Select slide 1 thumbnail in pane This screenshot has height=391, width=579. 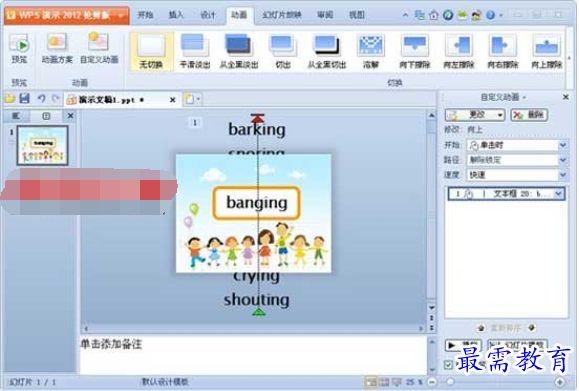pos(43,145)
